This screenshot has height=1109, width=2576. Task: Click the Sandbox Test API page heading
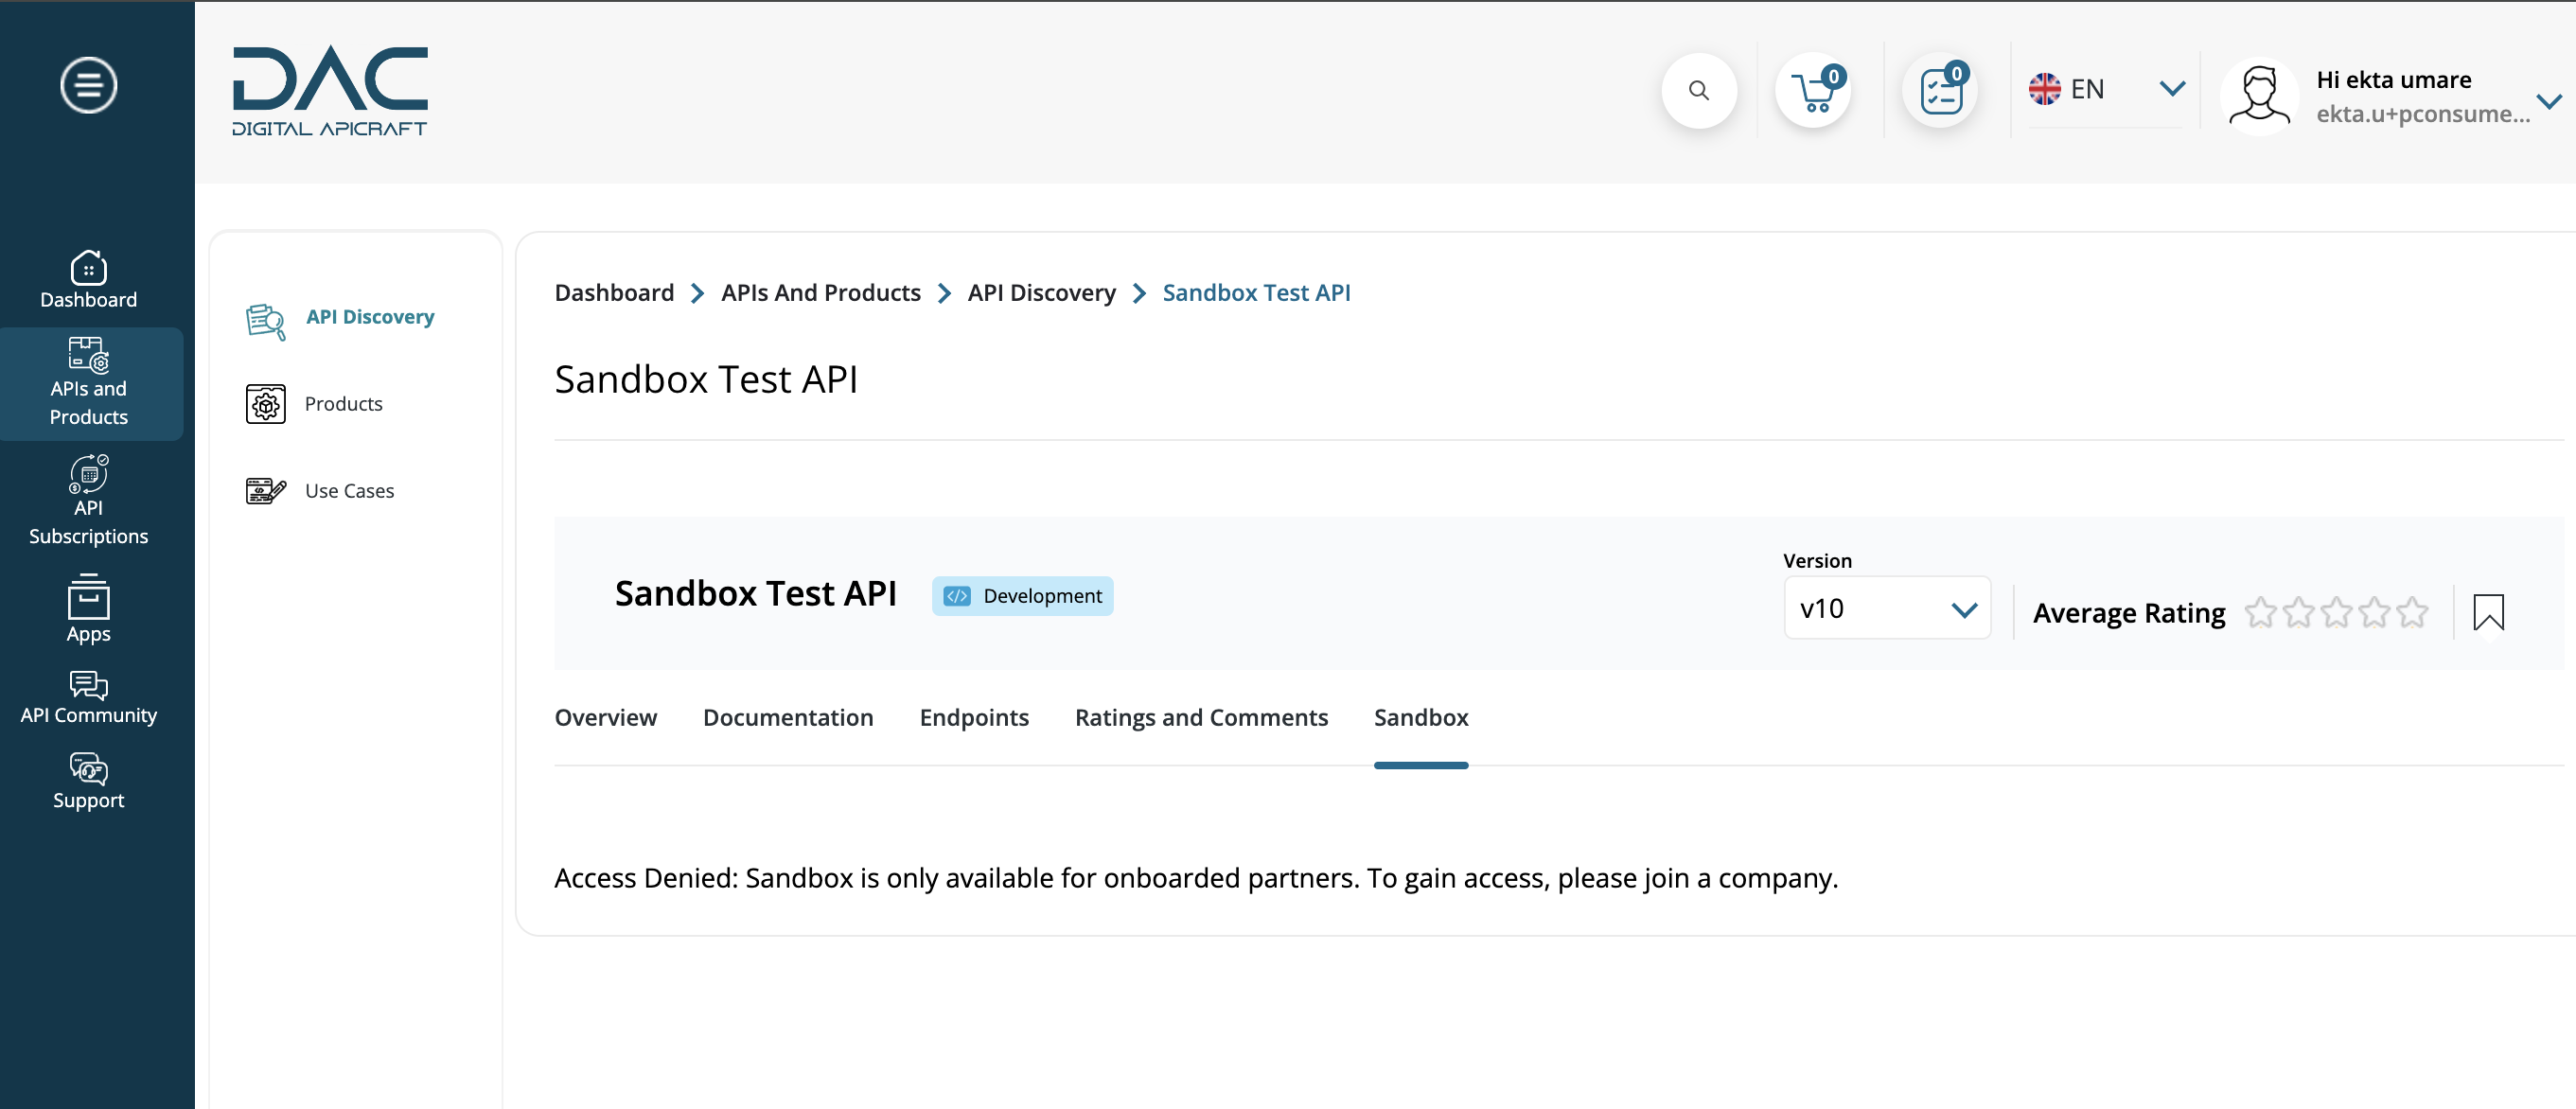click(x=706, y=380)
